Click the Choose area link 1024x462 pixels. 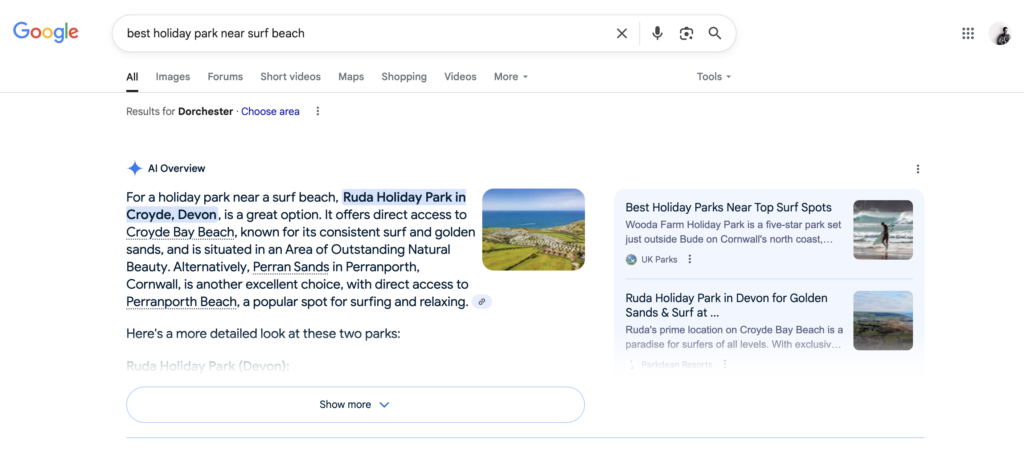coord(270,111)
